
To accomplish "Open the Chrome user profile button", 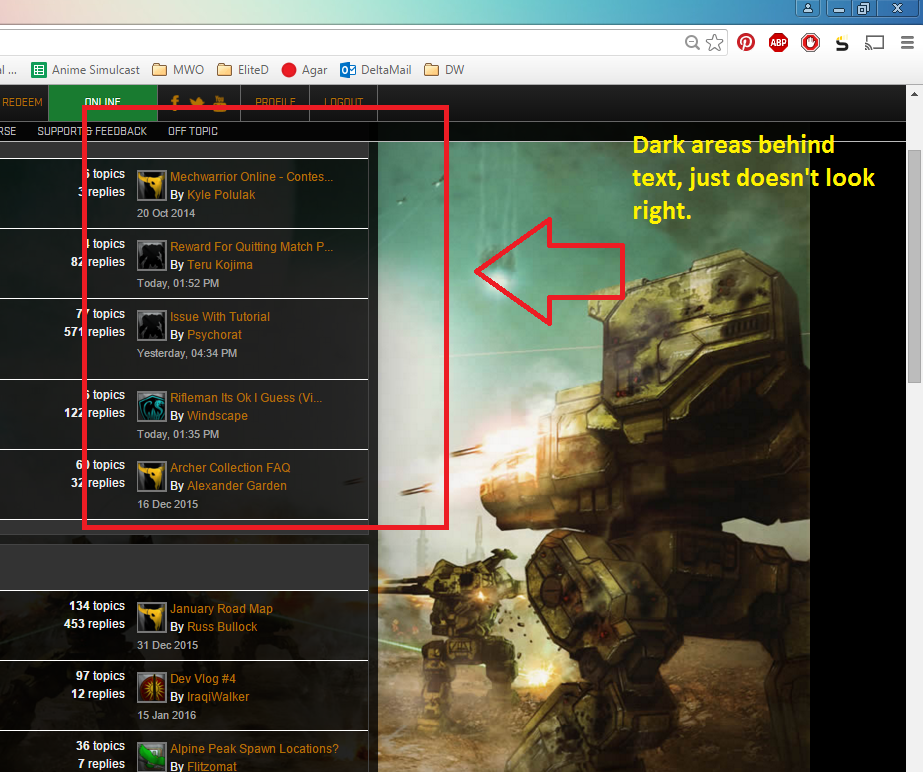I will (808, 8).
